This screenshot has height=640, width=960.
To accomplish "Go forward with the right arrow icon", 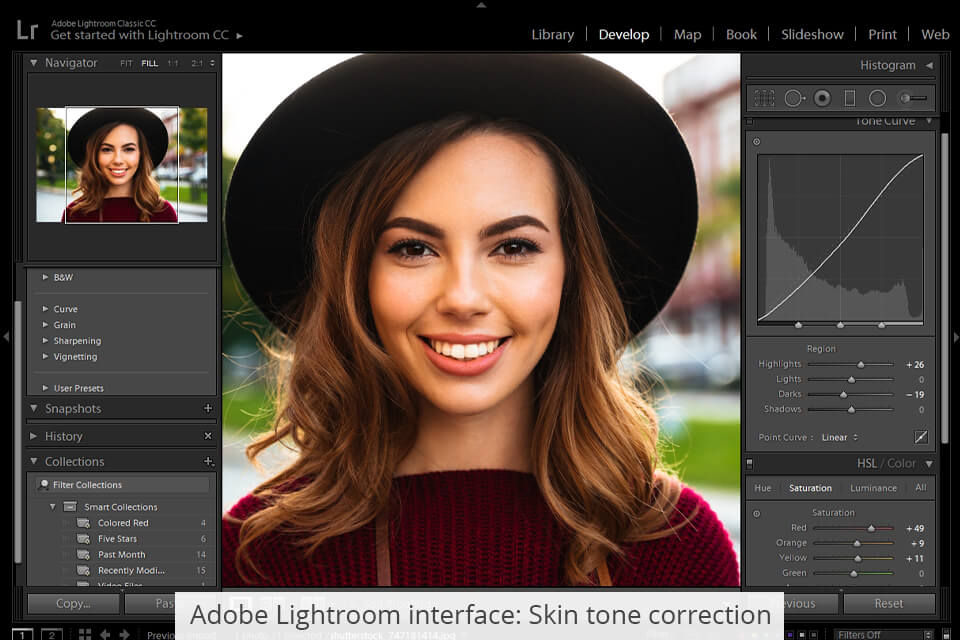I will (124, 634).
